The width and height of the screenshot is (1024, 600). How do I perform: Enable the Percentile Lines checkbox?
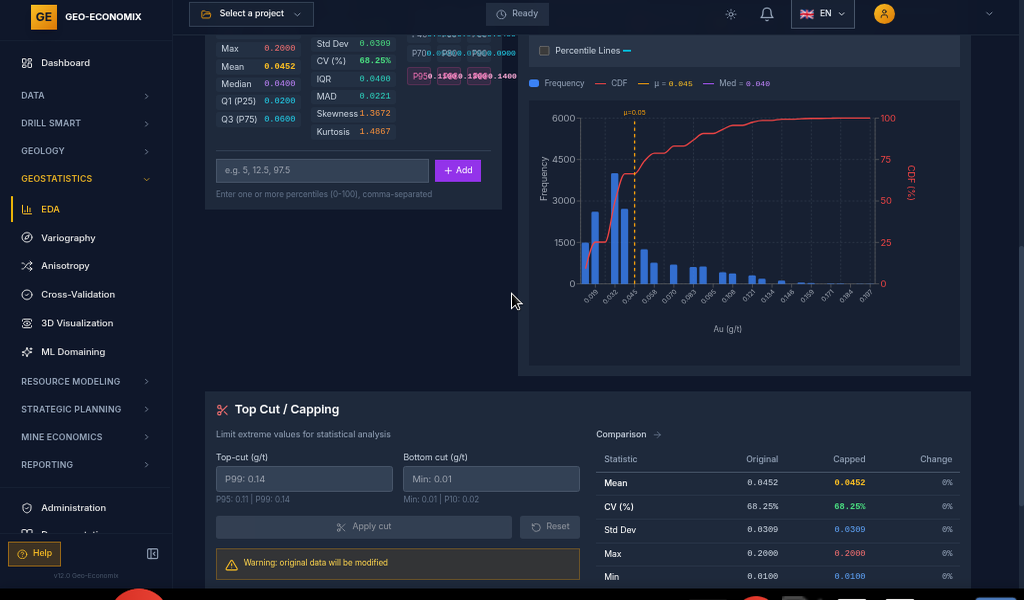pos(544,51)
